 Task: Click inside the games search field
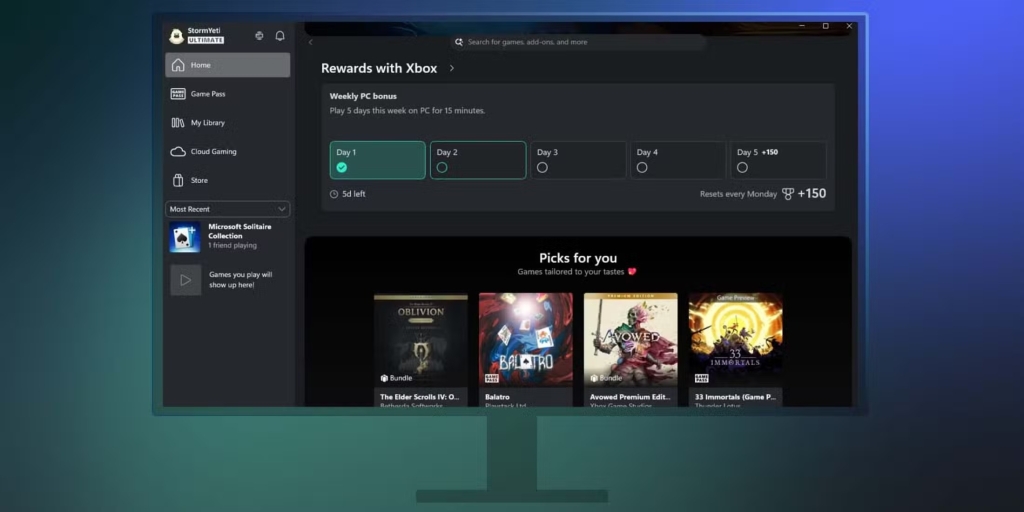click(580, 42)
